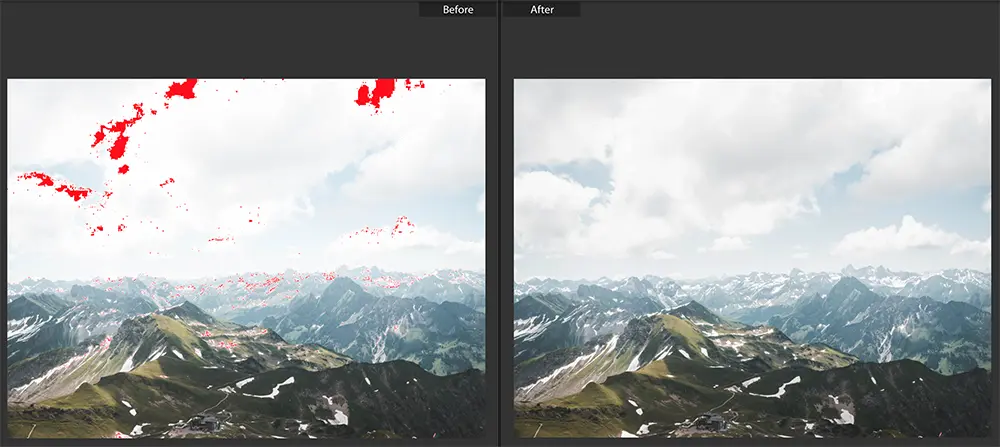Click the After image preview

point(753,258)
